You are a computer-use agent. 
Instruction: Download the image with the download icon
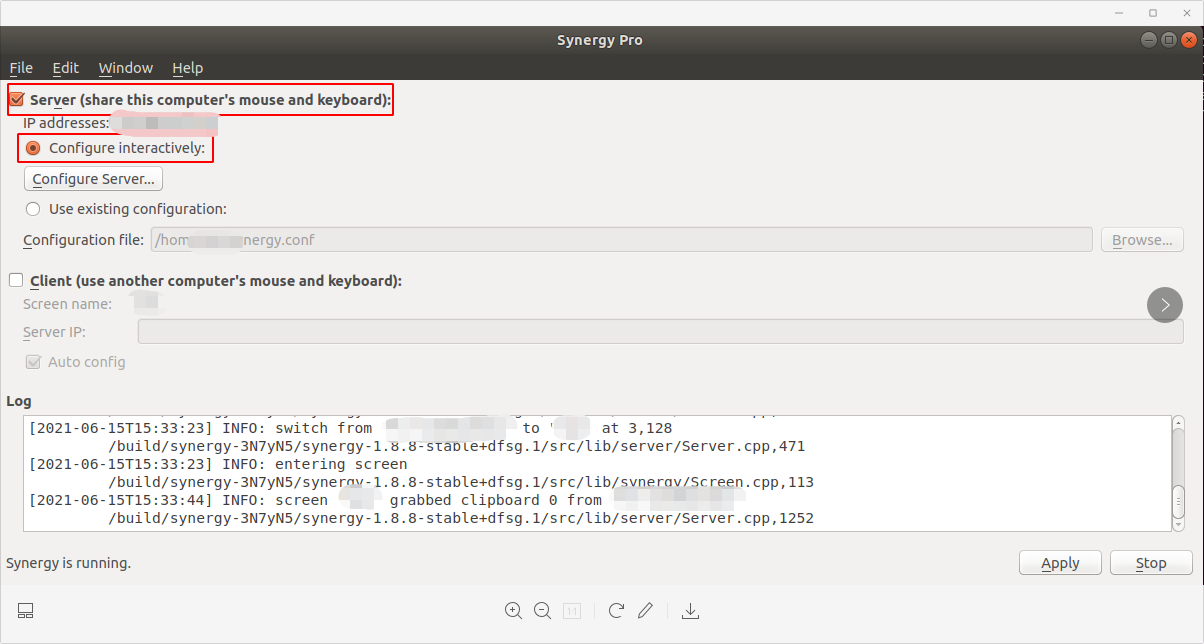click(690, 611)
